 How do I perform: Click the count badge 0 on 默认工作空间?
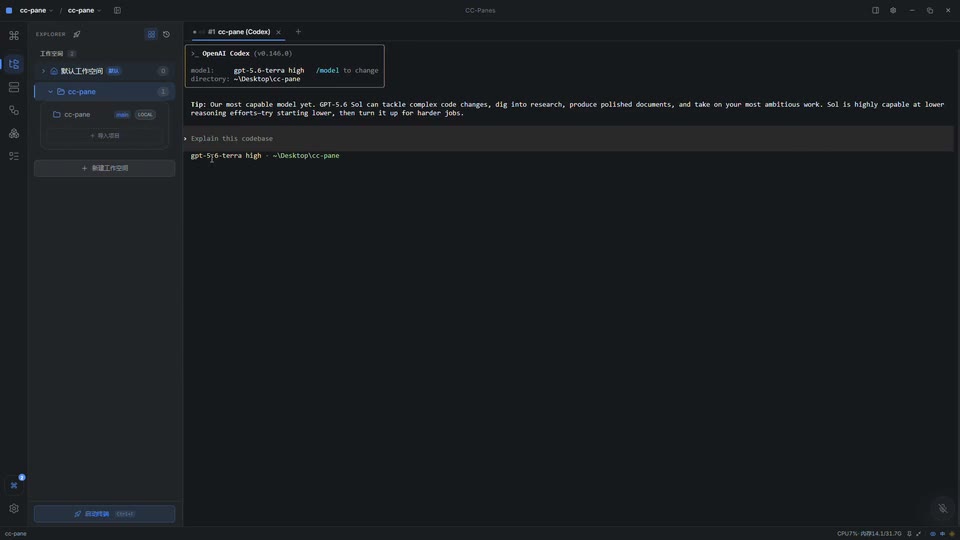pyautogui.click(x=163, y=71)
